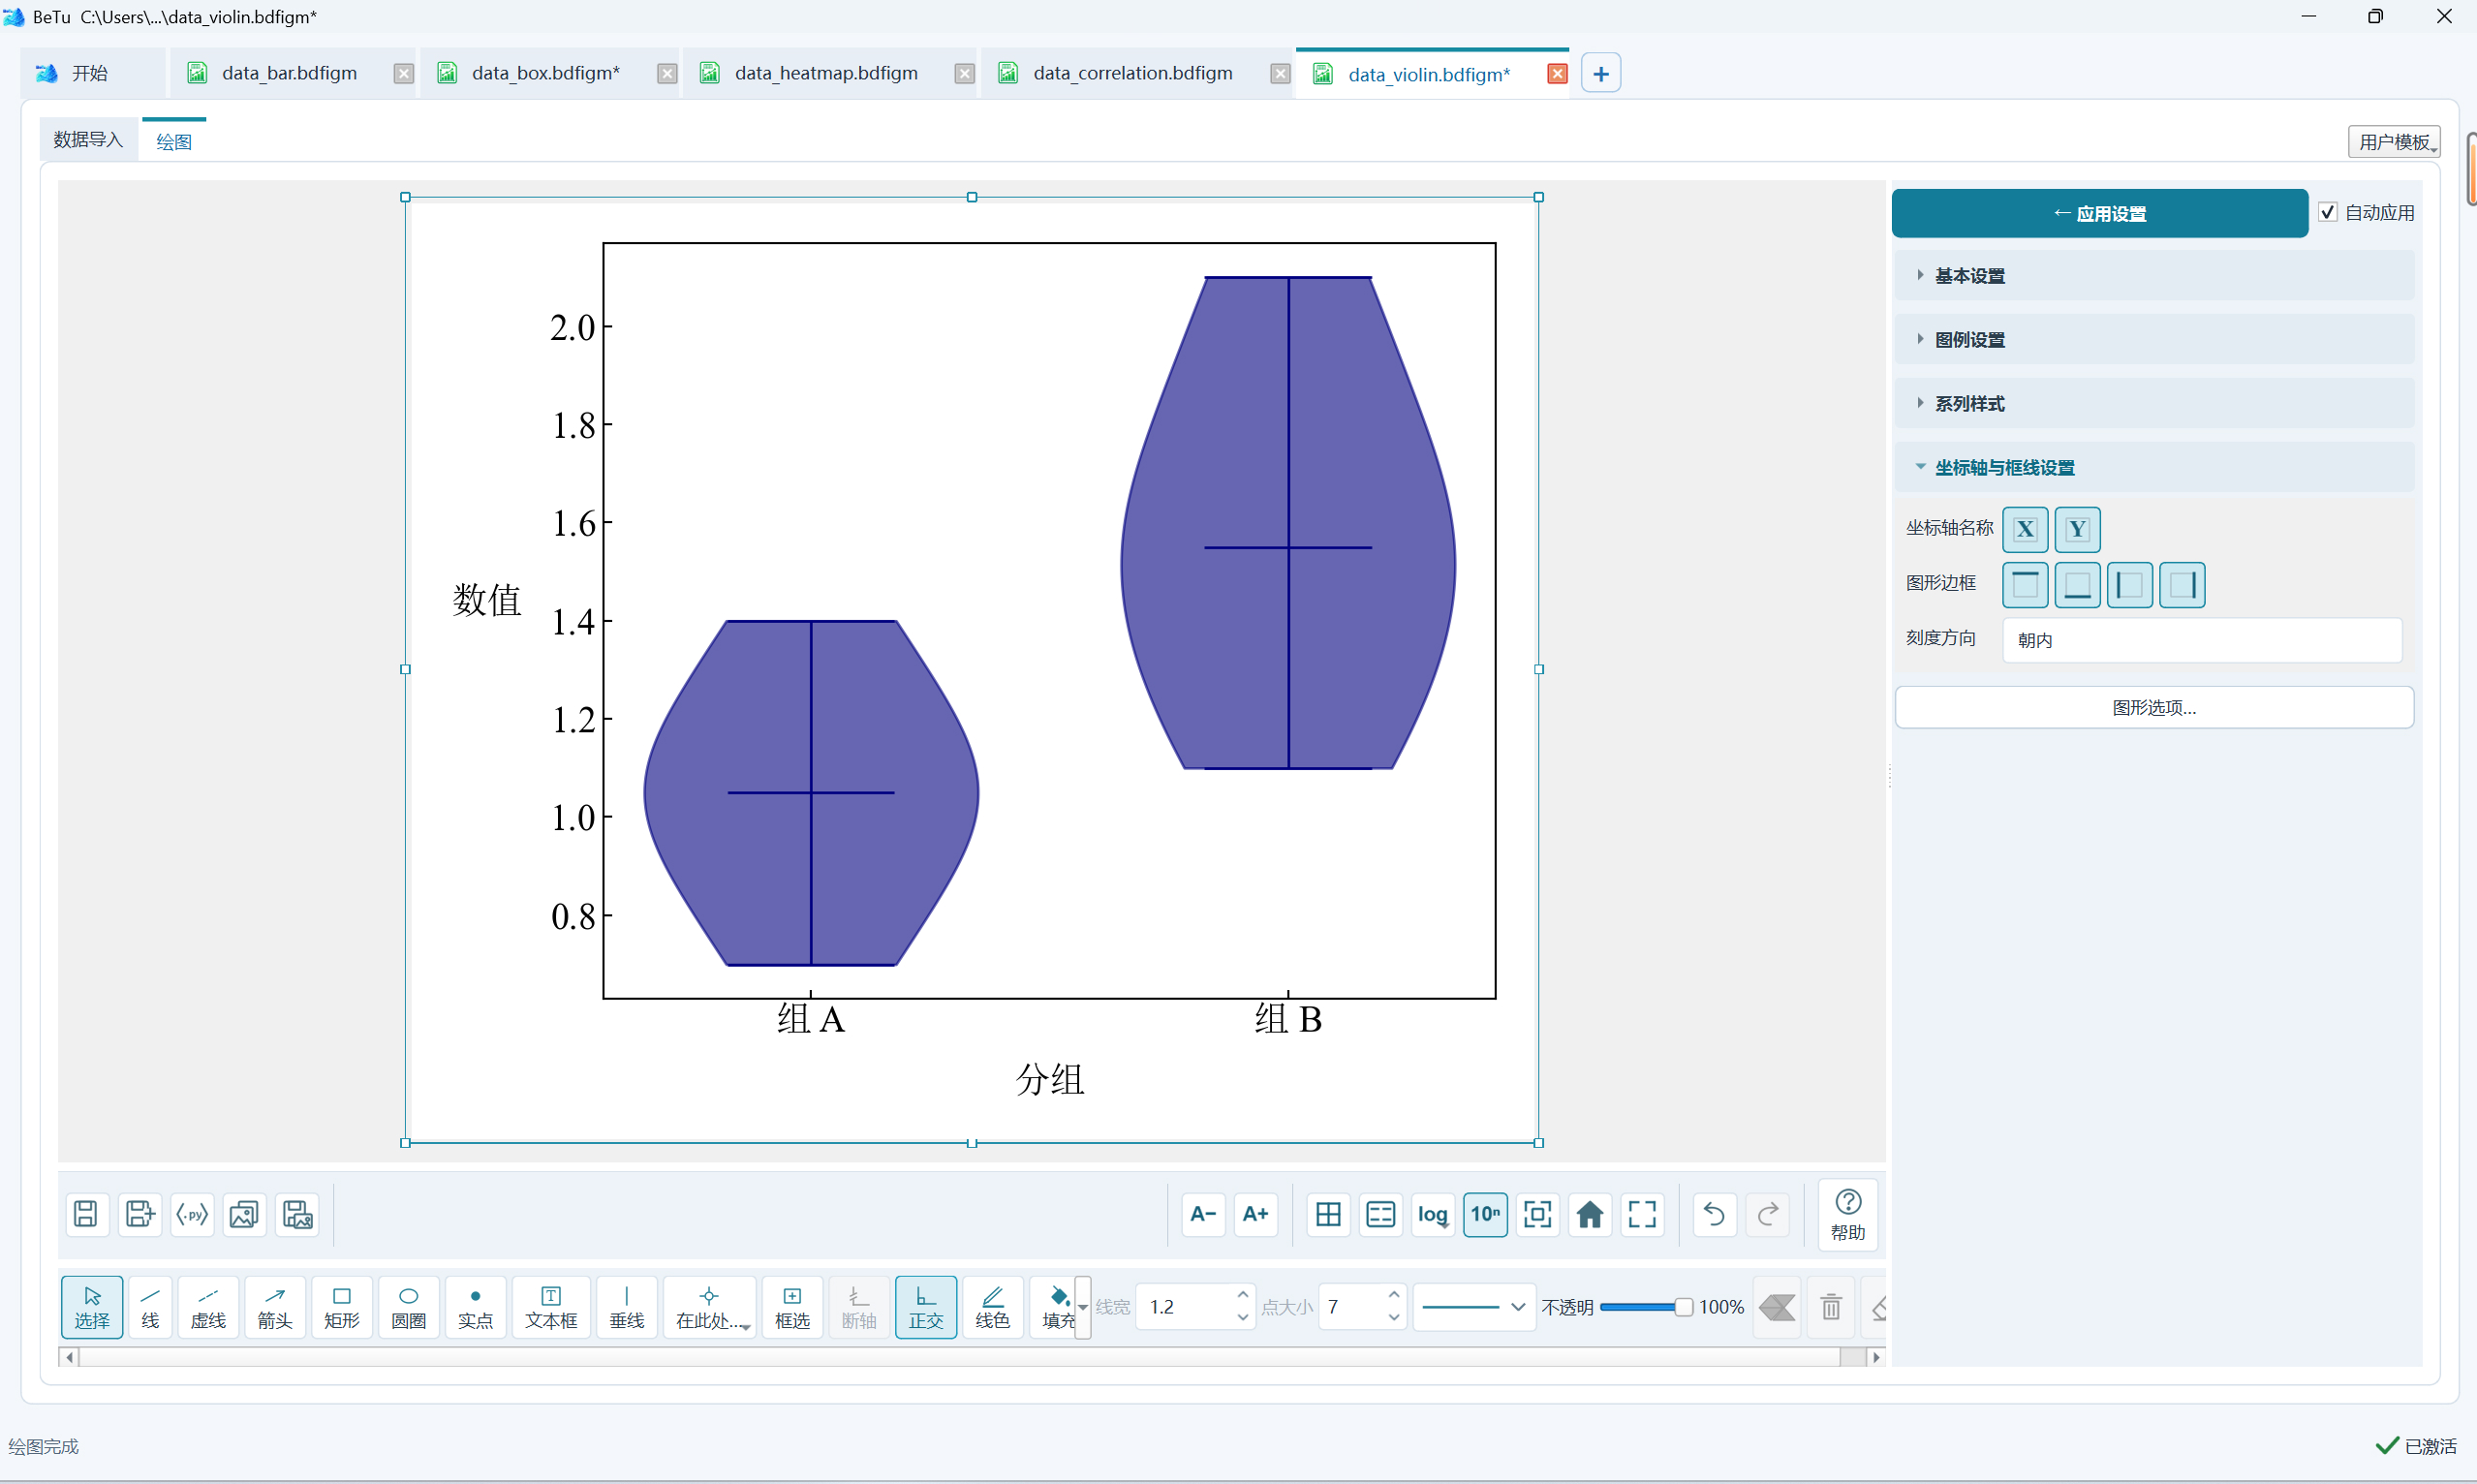Toggle the 自动应用 checkbox
Viewport: 2477px width, 1484px height.
tap(2328, 212)
